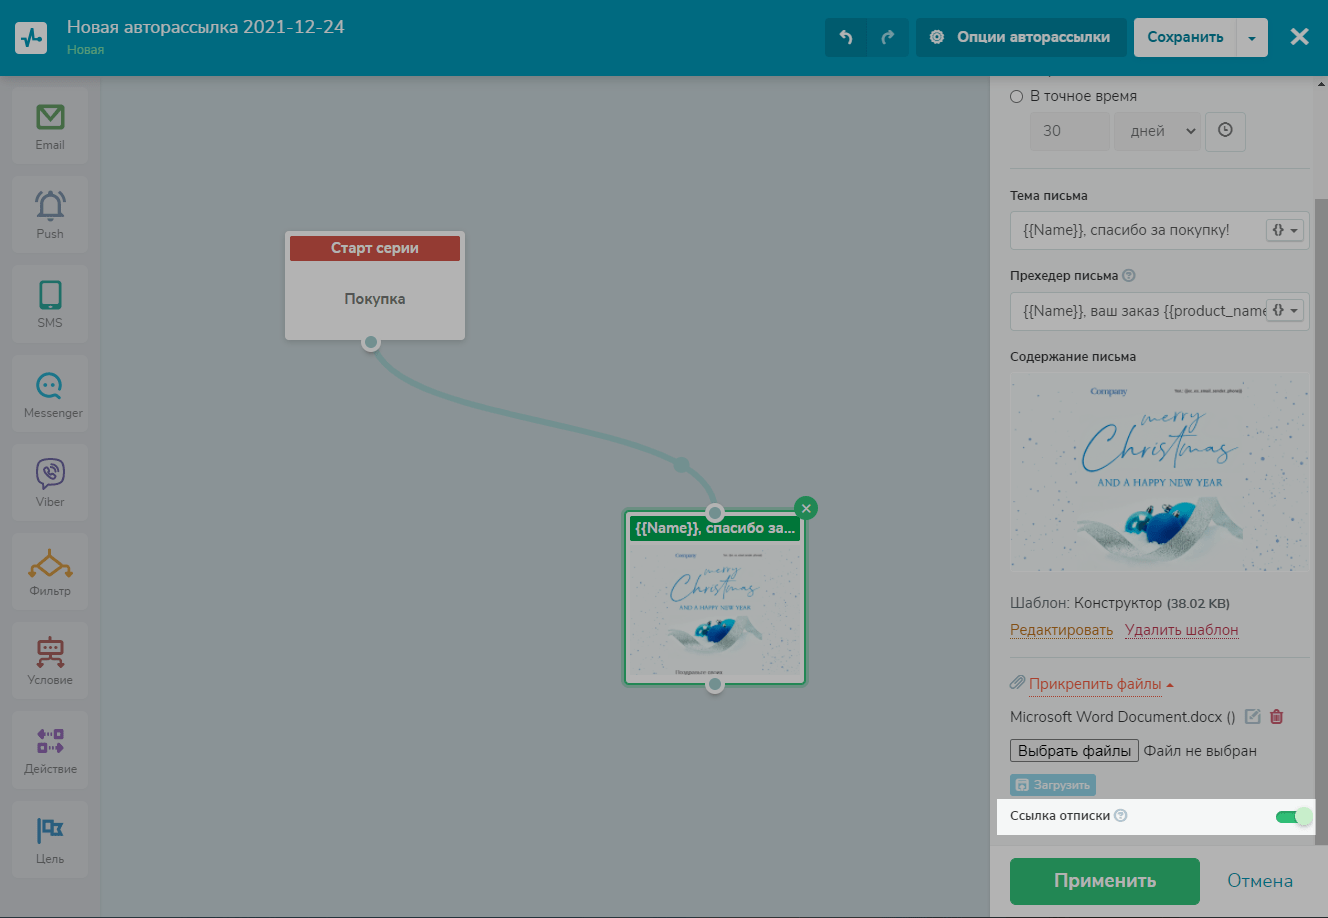Open variables dropdown in Прехедер письма field

point(1285,311)
